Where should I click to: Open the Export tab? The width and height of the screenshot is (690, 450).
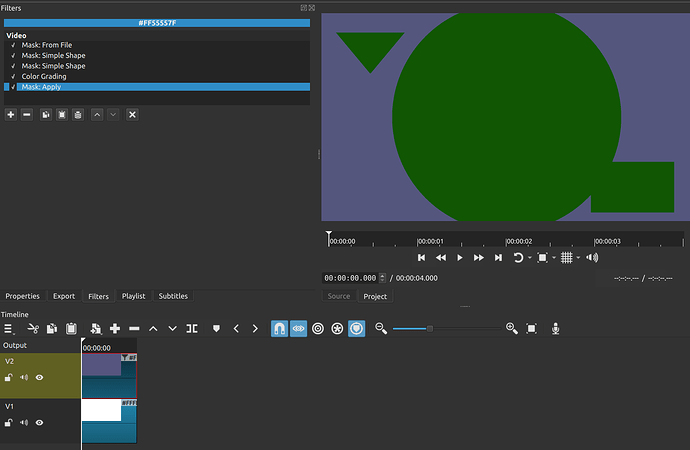pyautogui.click(x=64, y=296)
